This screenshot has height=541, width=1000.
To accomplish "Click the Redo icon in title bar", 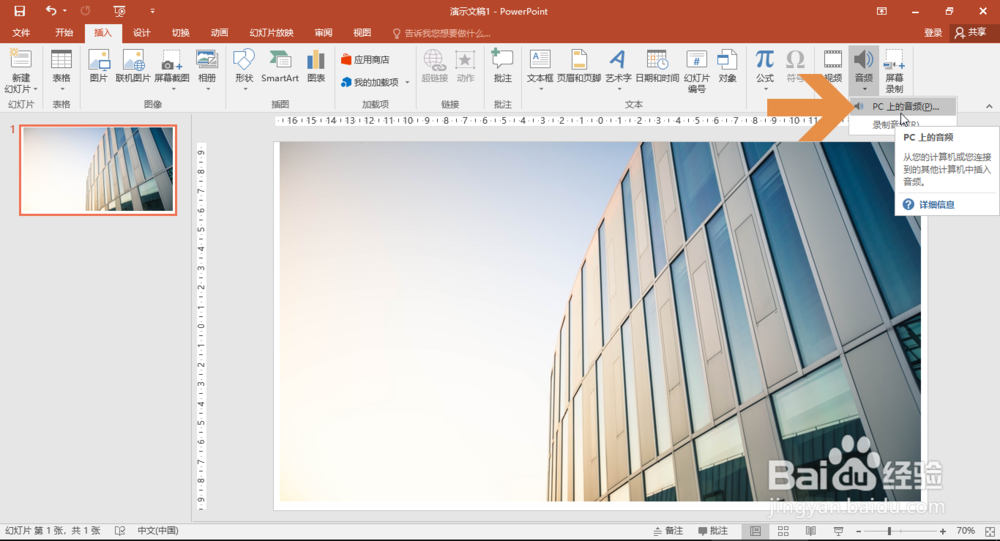I will [85, 11].
